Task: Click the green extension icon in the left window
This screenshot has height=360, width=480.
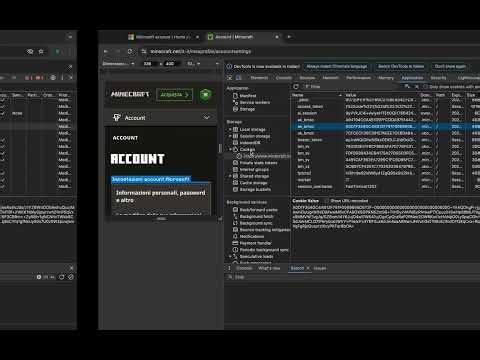Action: [x=58, y=51]
